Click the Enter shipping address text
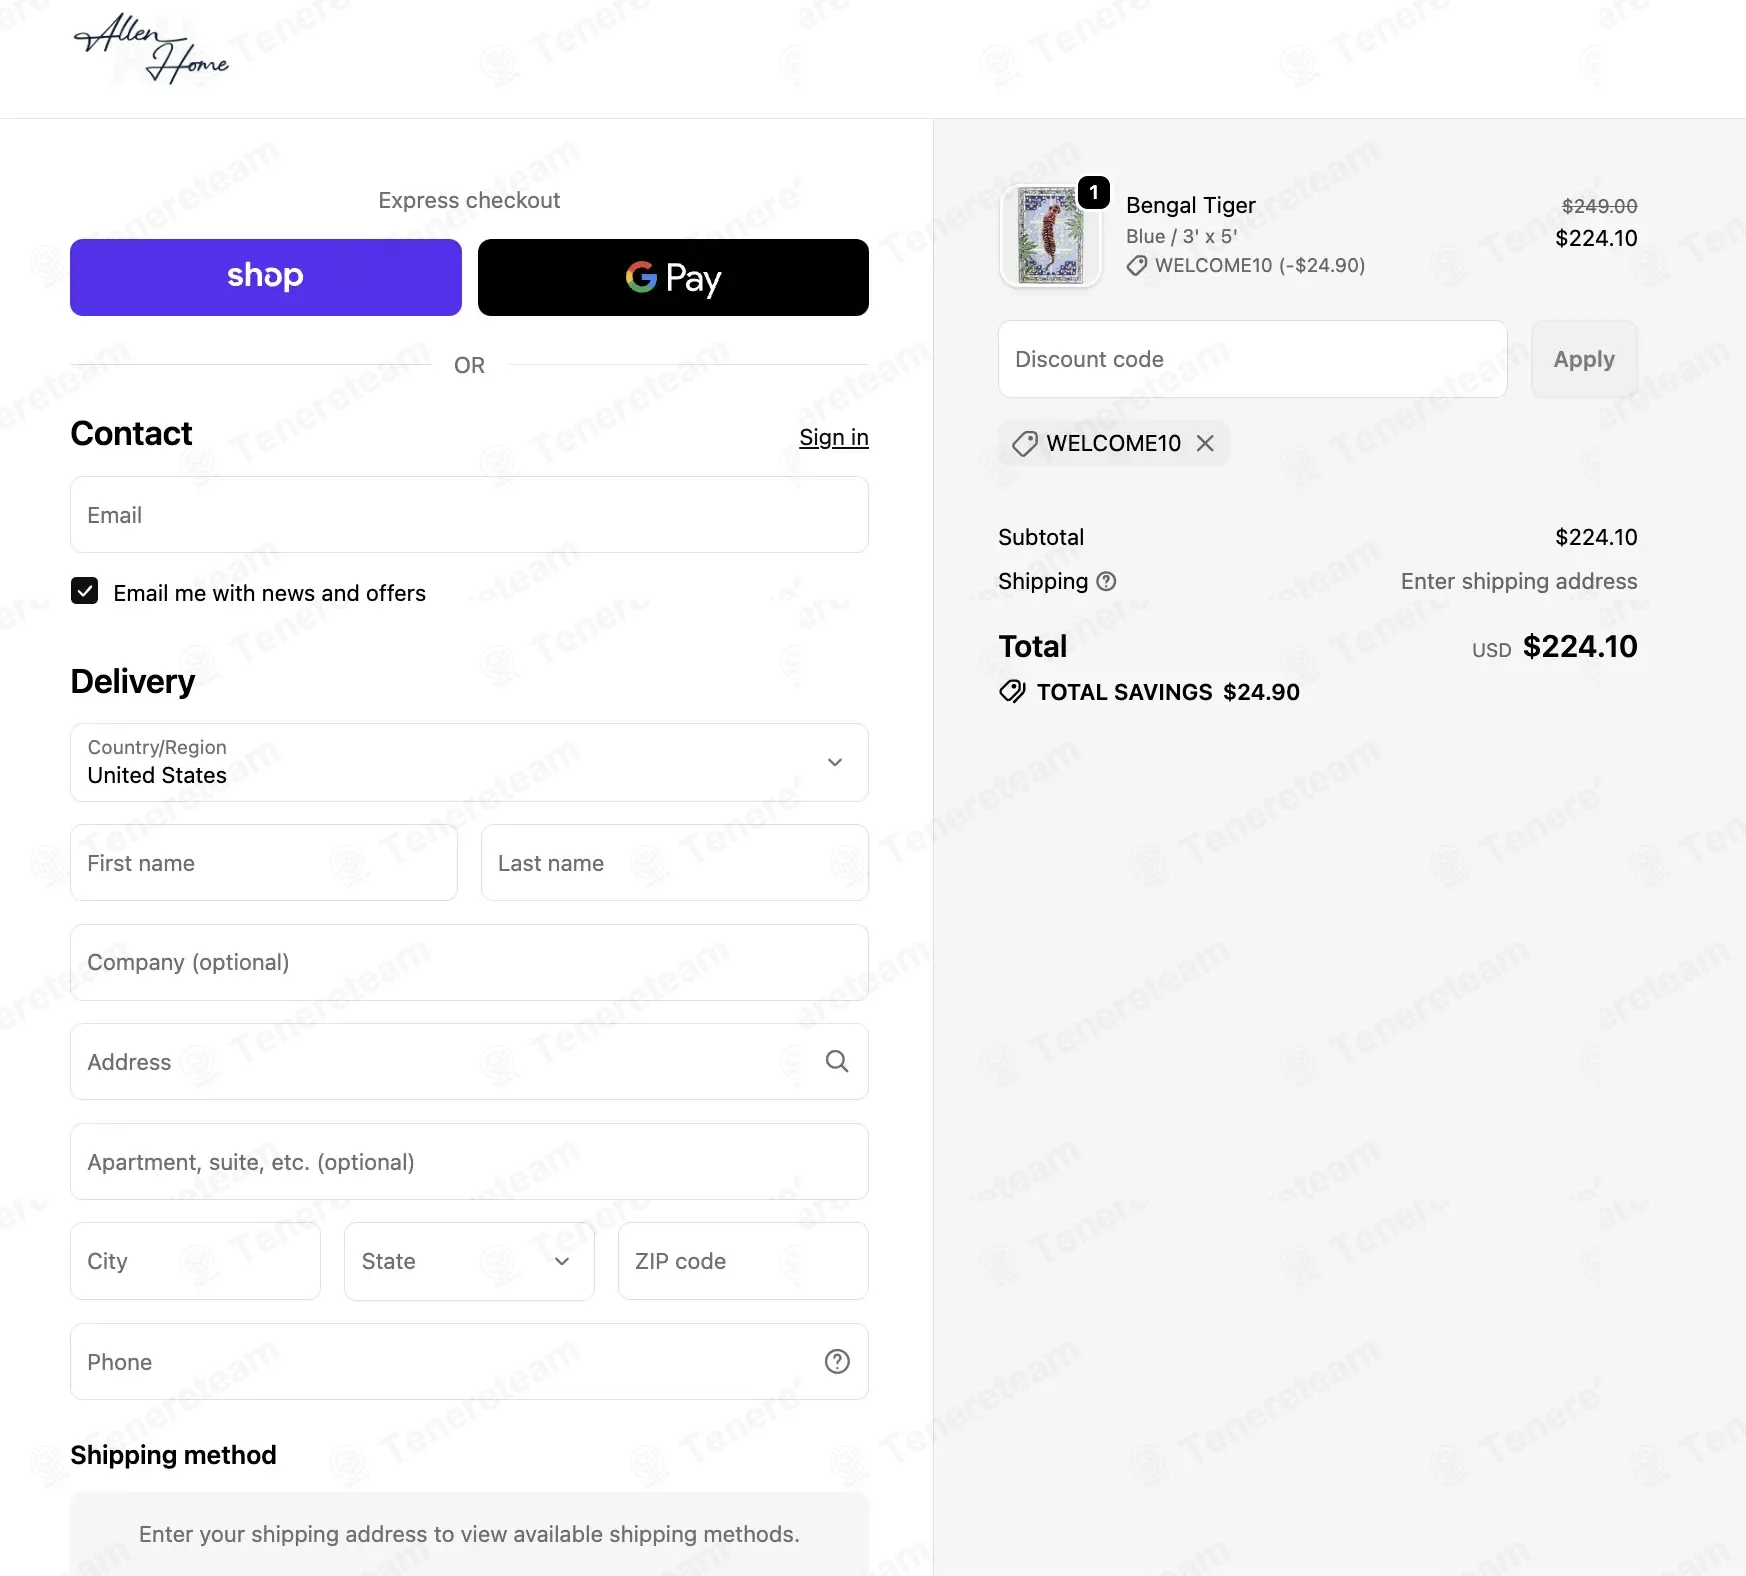 coord(1519,581)
